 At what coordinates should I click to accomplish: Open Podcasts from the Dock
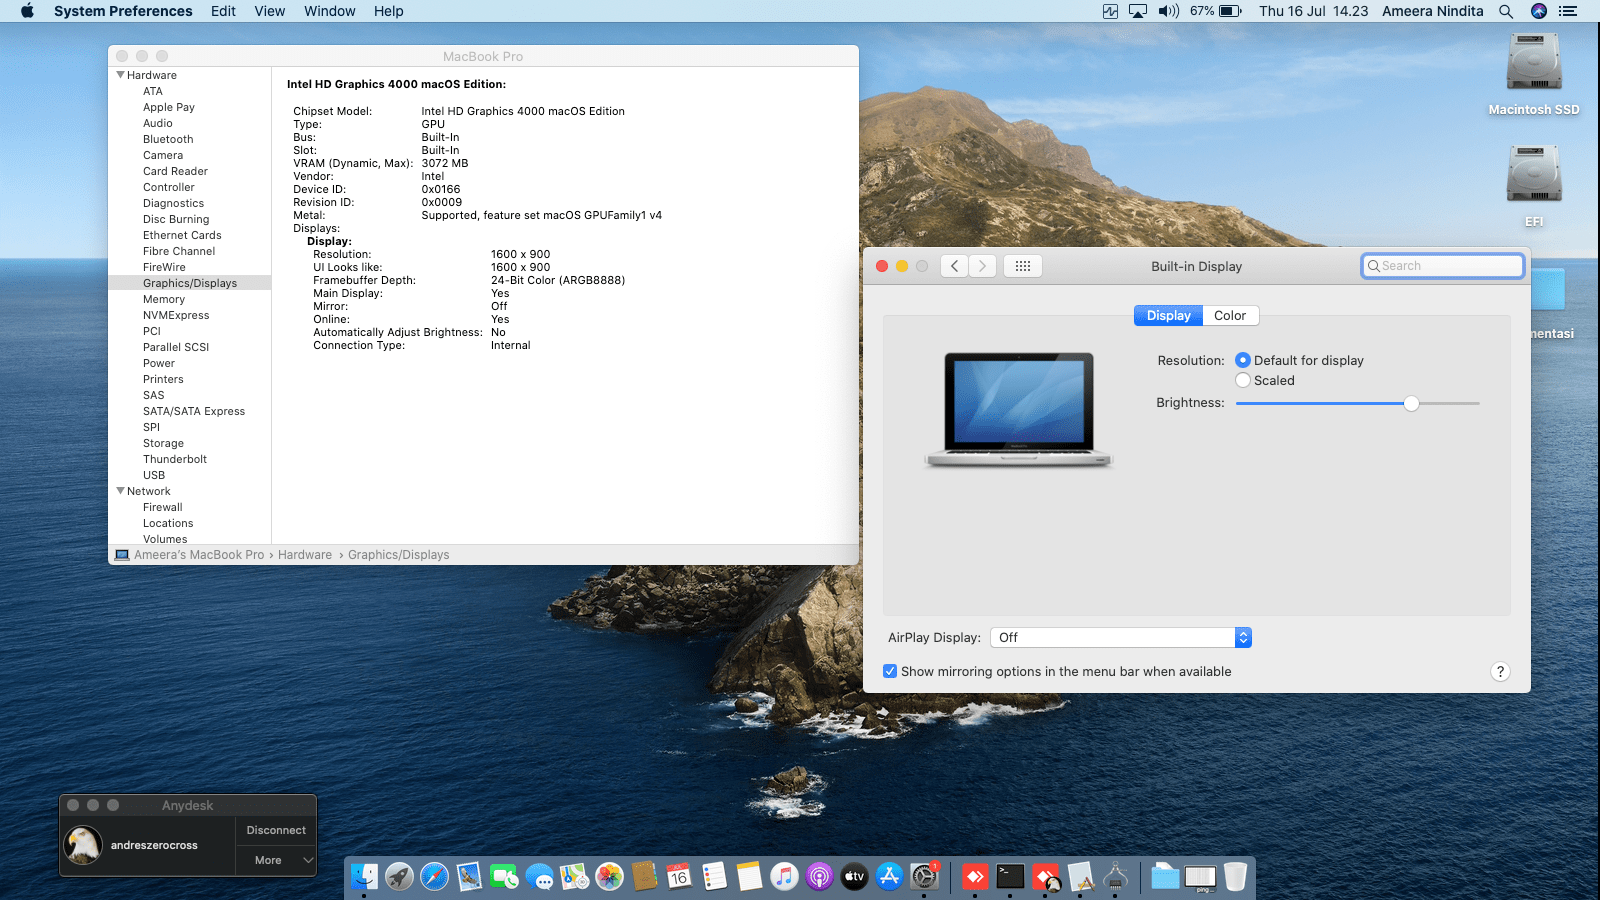point(819,877)
